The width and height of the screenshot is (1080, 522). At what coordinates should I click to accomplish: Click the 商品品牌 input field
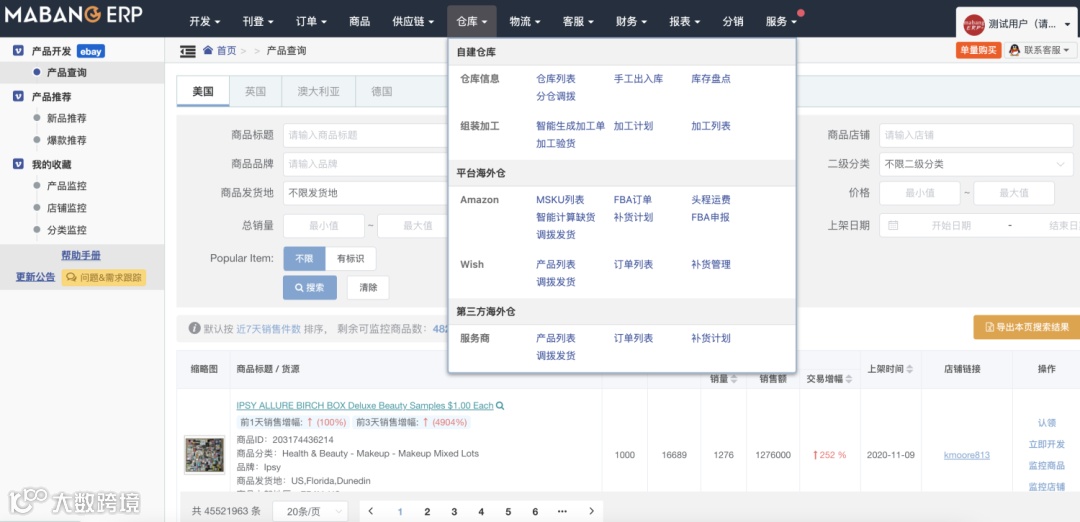(366, 164)
